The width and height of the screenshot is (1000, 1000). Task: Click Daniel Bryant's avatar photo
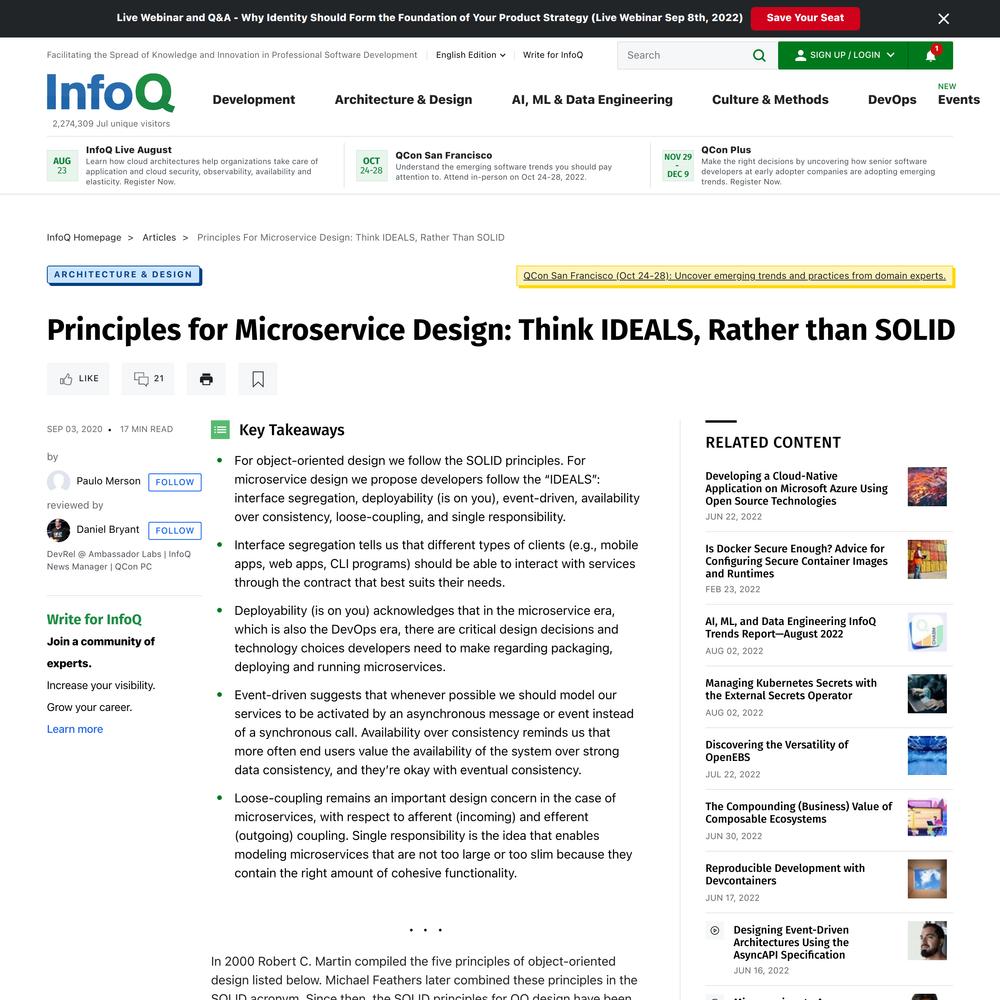[59, 530]
